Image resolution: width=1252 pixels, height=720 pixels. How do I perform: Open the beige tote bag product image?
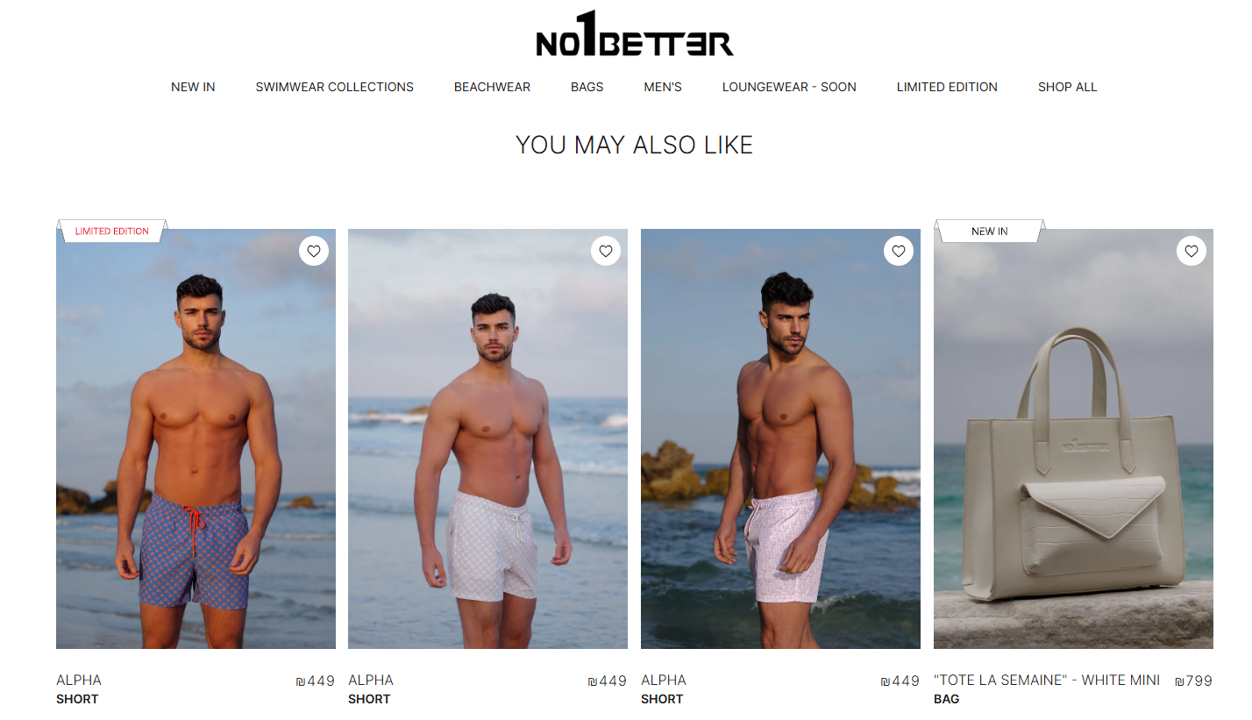(x=1073, y=439)
